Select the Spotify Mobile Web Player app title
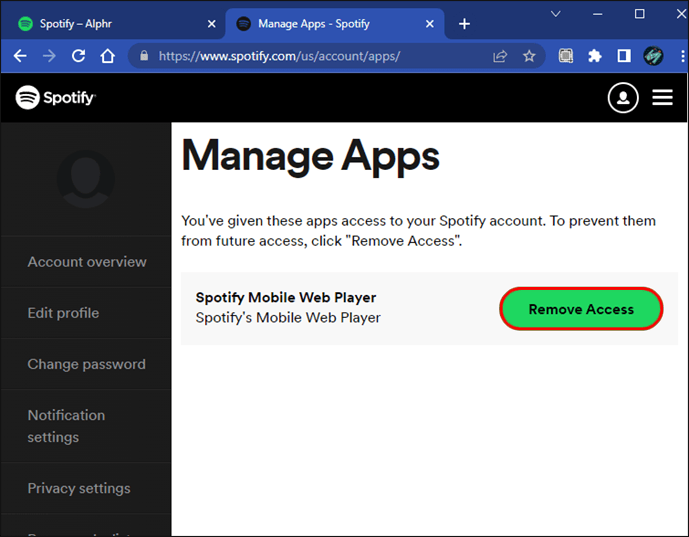Screen dimensions: 689x537 (x=286, y=298)
